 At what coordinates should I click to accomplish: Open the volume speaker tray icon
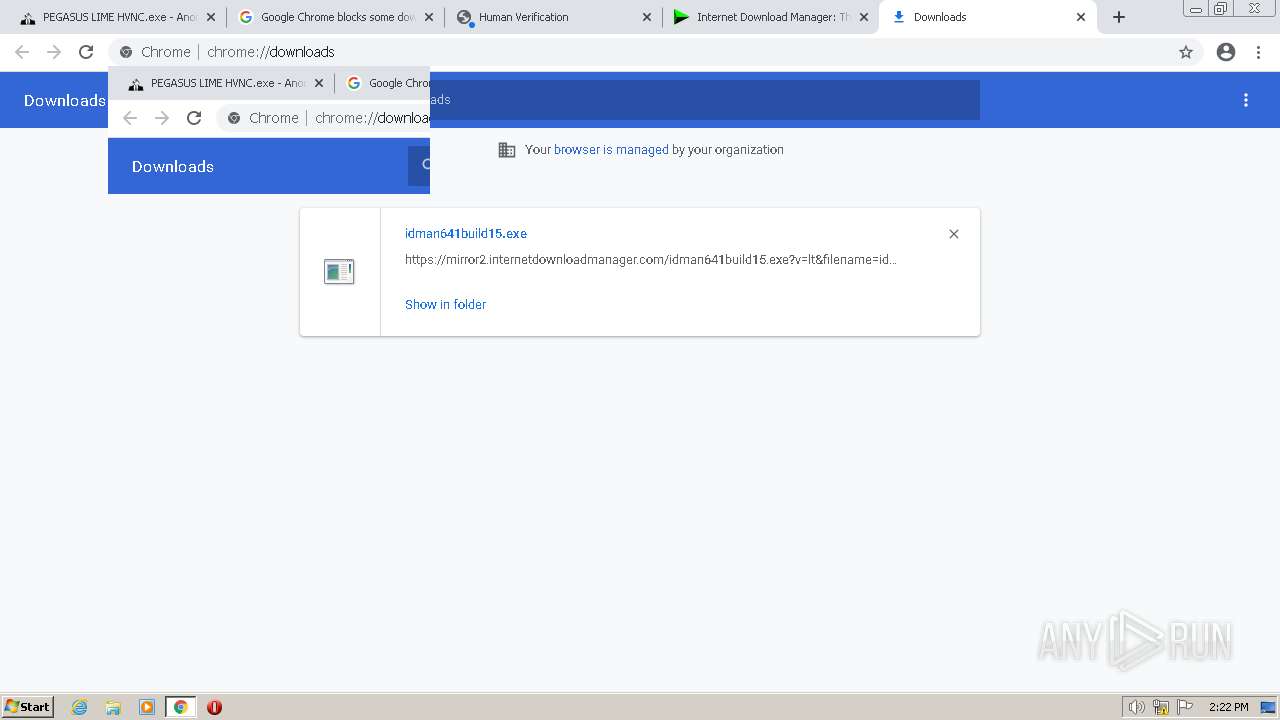click(1136, 707)
